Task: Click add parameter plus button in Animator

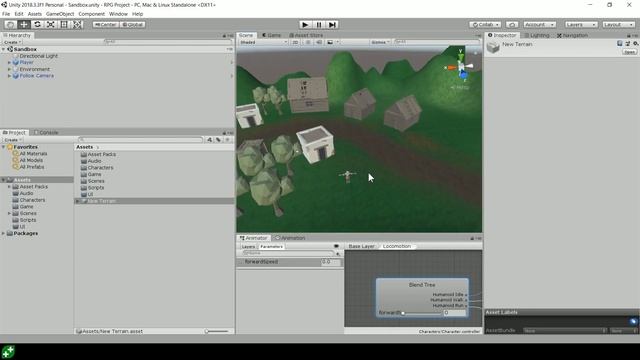Action: click(338, 253)
